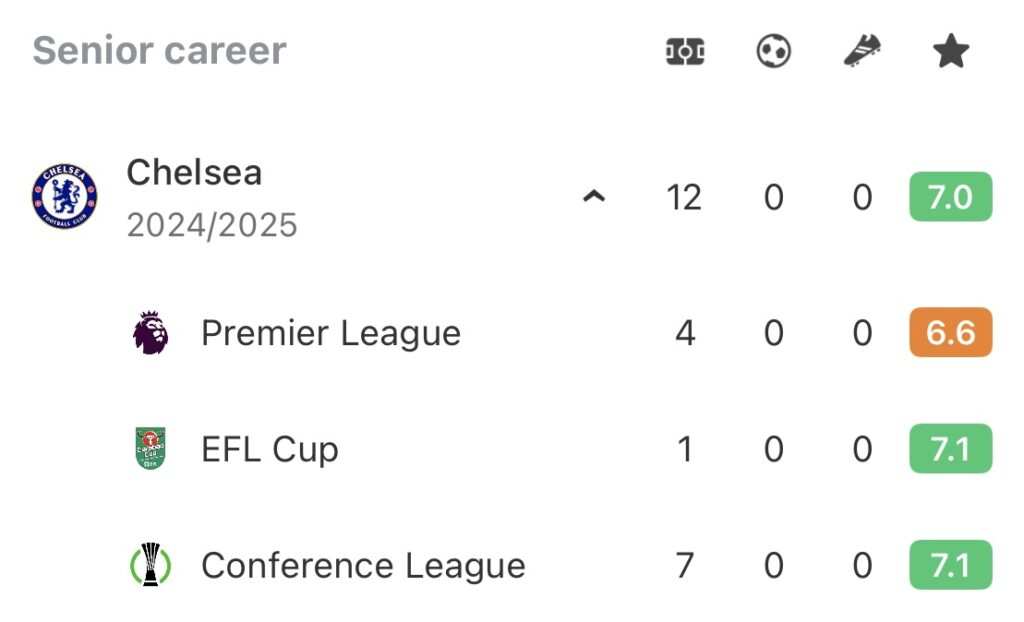Click the 12 total appearances value

(684, 197)
